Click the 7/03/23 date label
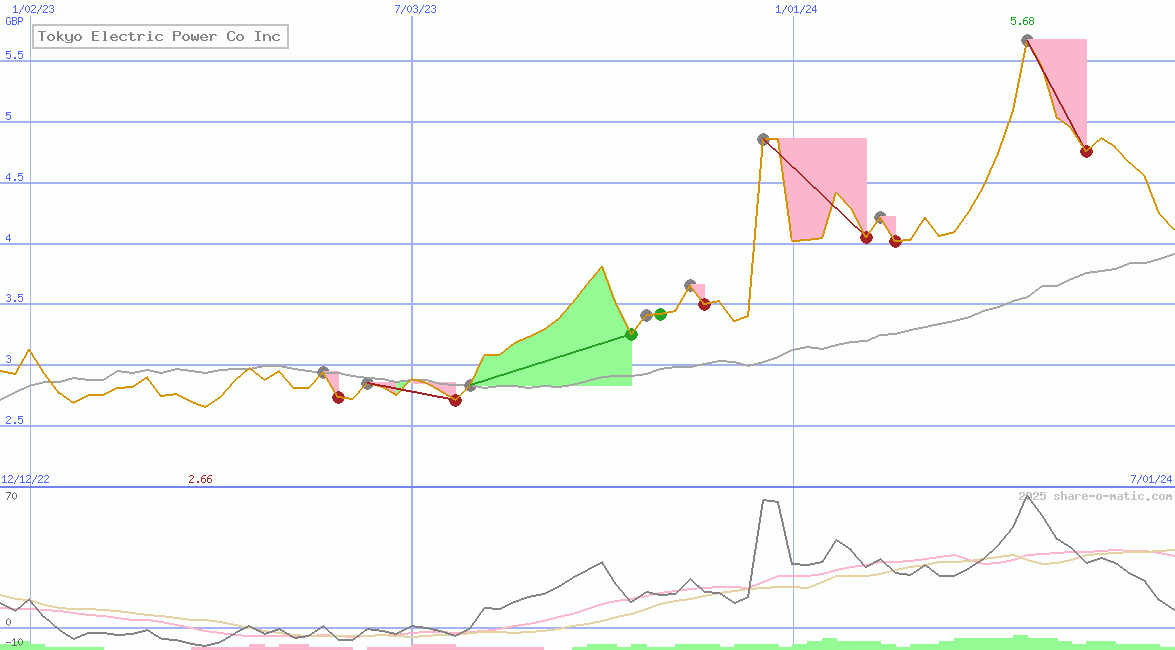The width and height of the screenshot is (1175, 650). (x=415, y=9)
